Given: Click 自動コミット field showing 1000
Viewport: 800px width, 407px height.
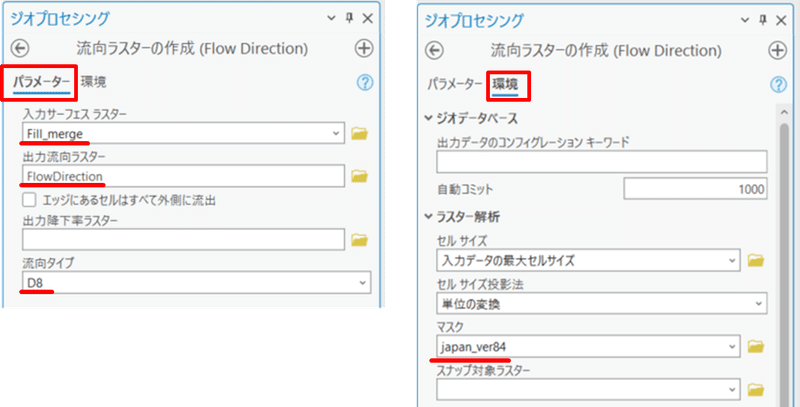Looking at the screenshot, I should [x=695, y=189].
